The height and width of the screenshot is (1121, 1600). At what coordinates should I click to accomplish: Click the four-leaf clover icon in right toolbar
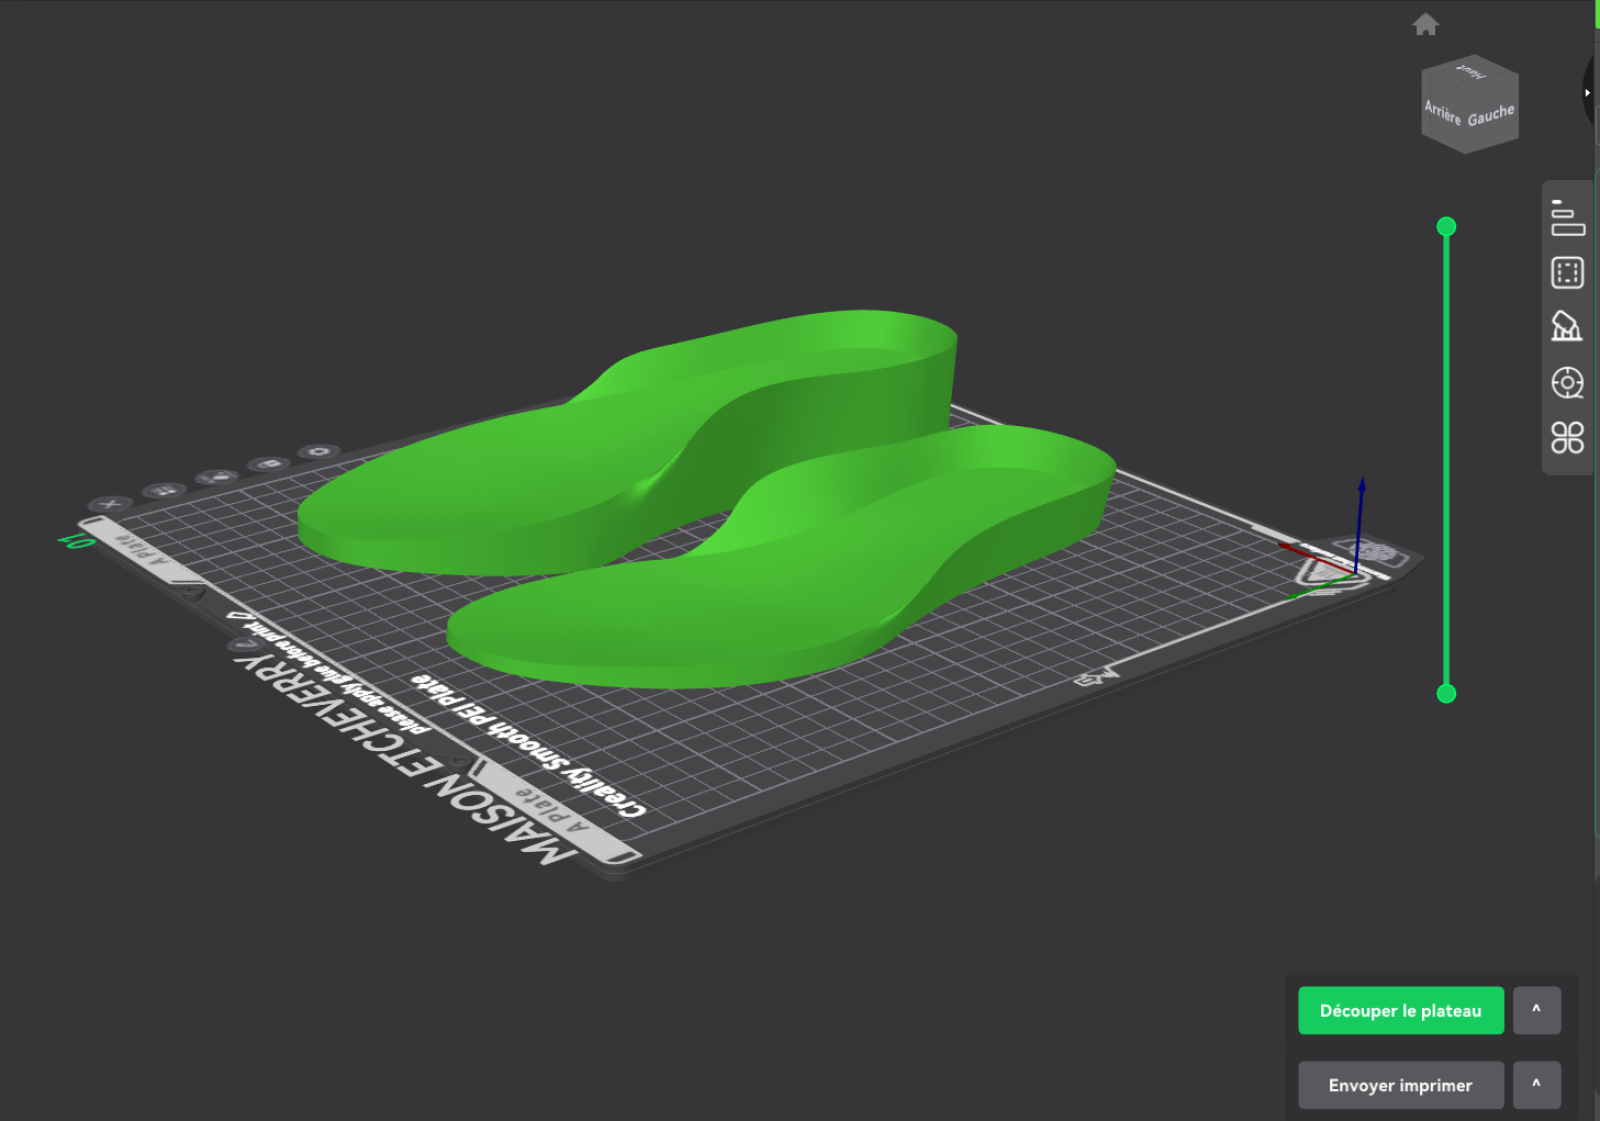click(1567, 438)
